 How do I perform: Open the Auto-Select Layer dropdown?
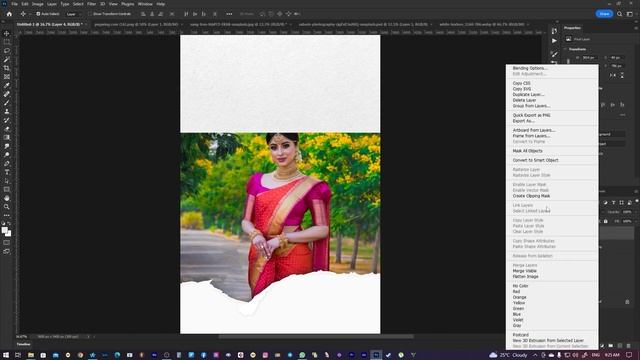[x=73, y=14]
